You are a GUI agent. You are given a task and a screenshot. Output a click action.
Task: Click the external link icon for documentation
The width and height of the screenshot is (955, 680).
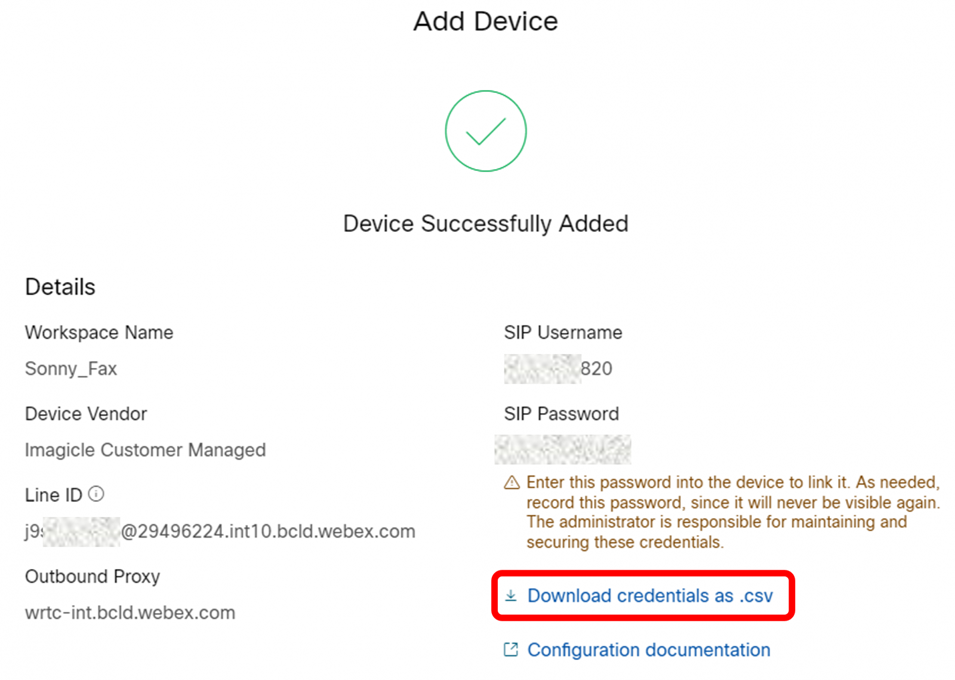click(511, 650)
